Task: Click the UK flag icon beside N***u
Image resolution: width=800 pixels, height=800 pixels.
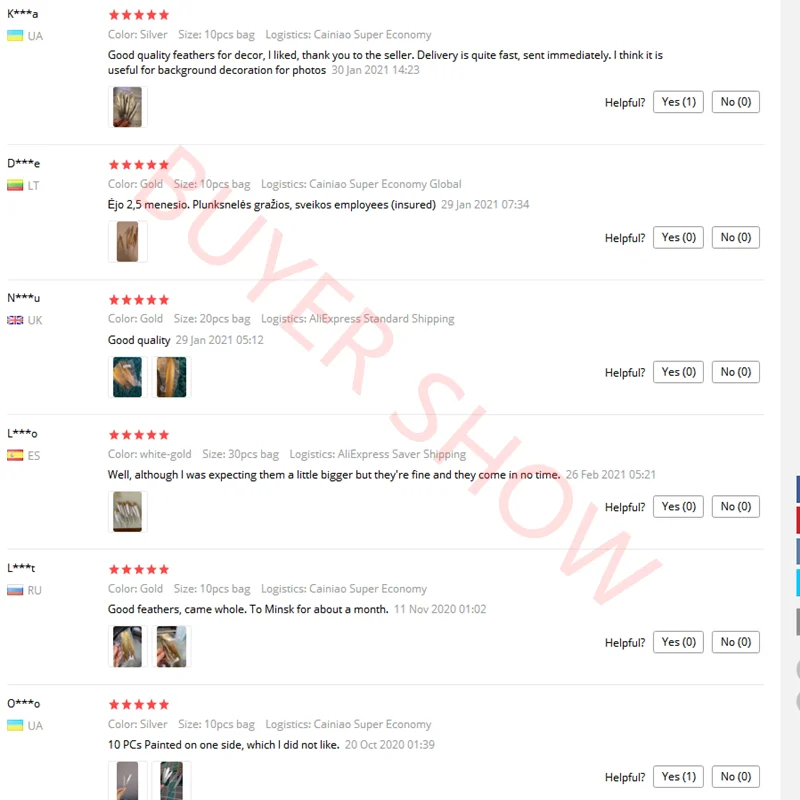Action: click(x=15, y=320)
